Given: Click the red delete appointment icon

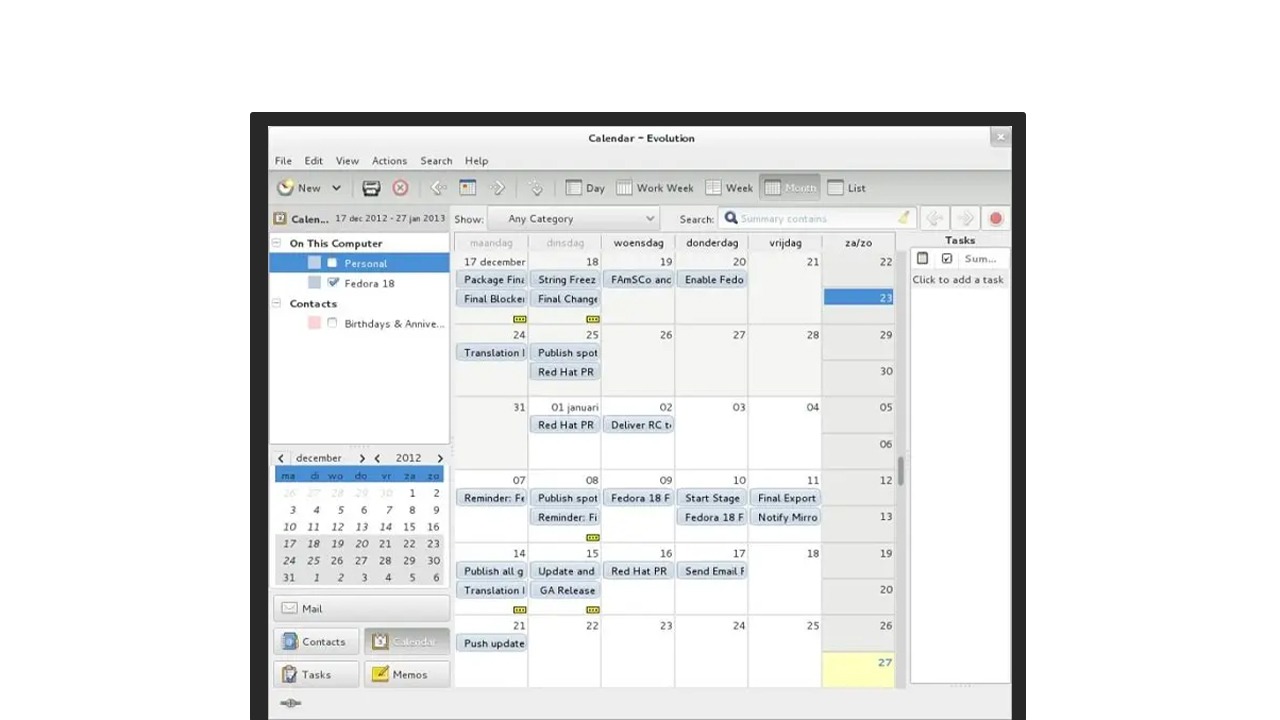Looking at the screenshot, I should coord(400,188).
